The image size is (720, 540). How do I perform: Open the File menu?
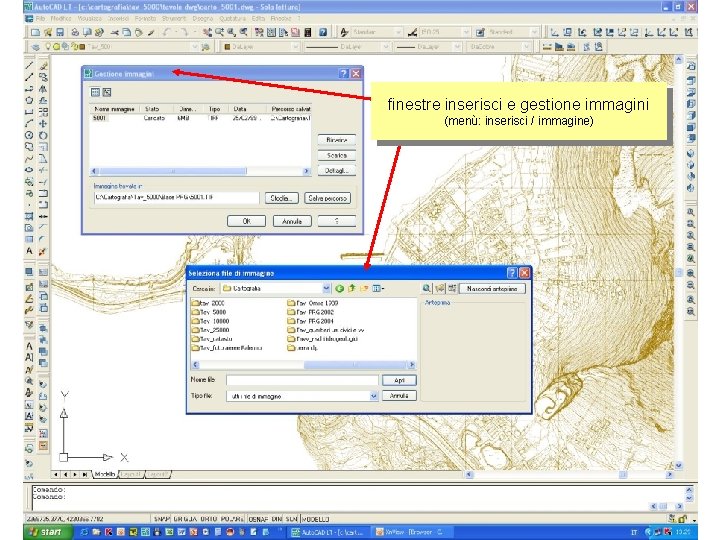pos(40,18)
